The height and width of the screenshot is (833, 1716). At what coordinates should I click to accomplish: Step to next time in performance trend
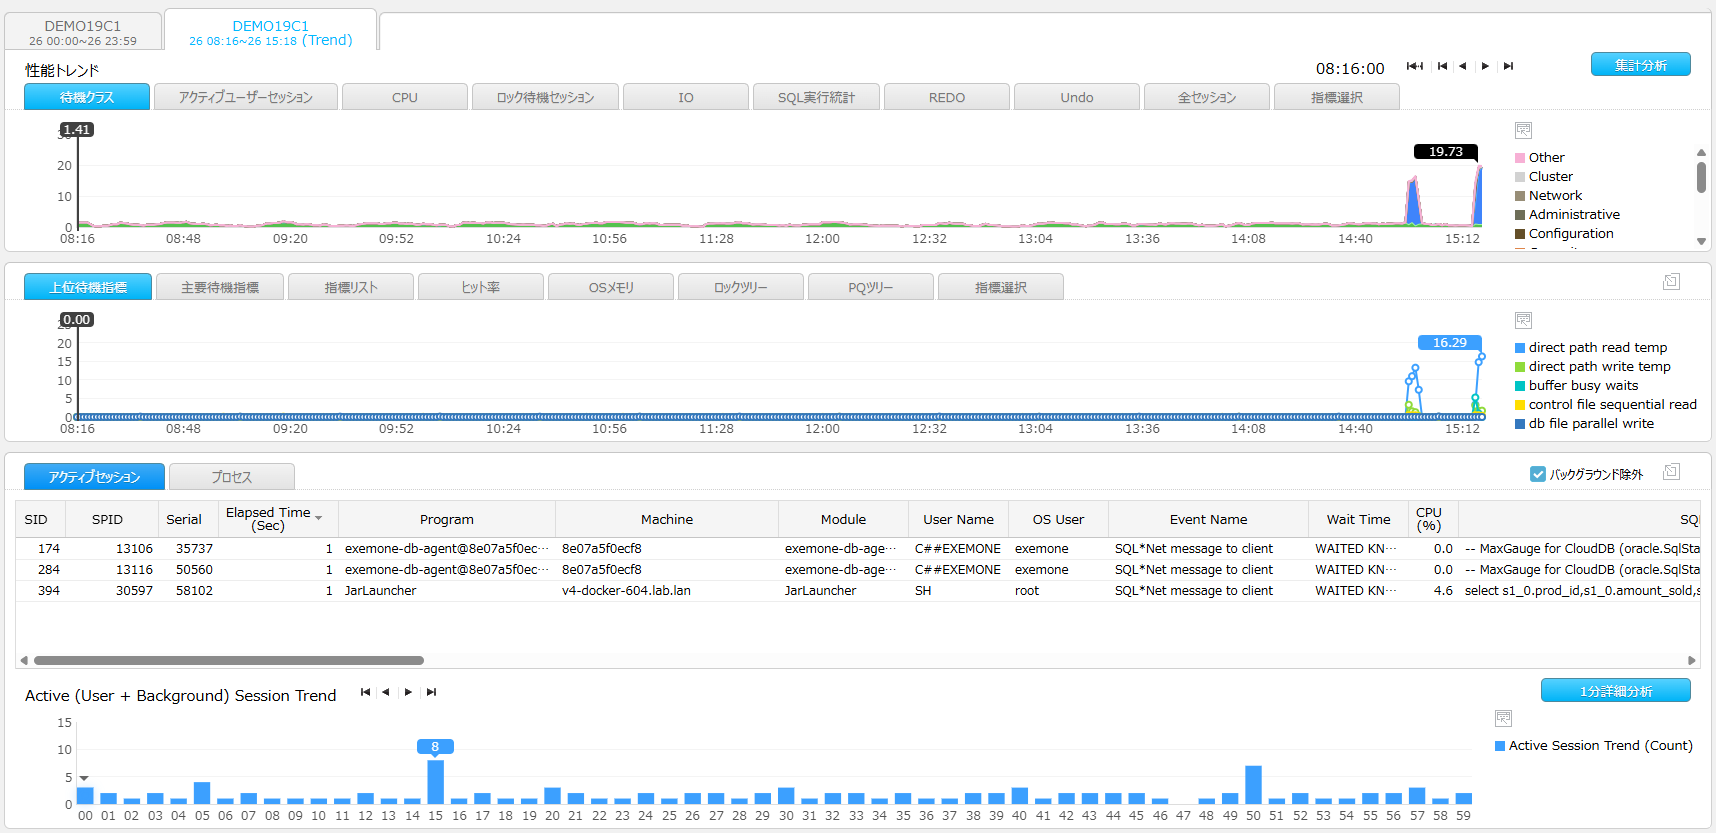click(1485, 66)
